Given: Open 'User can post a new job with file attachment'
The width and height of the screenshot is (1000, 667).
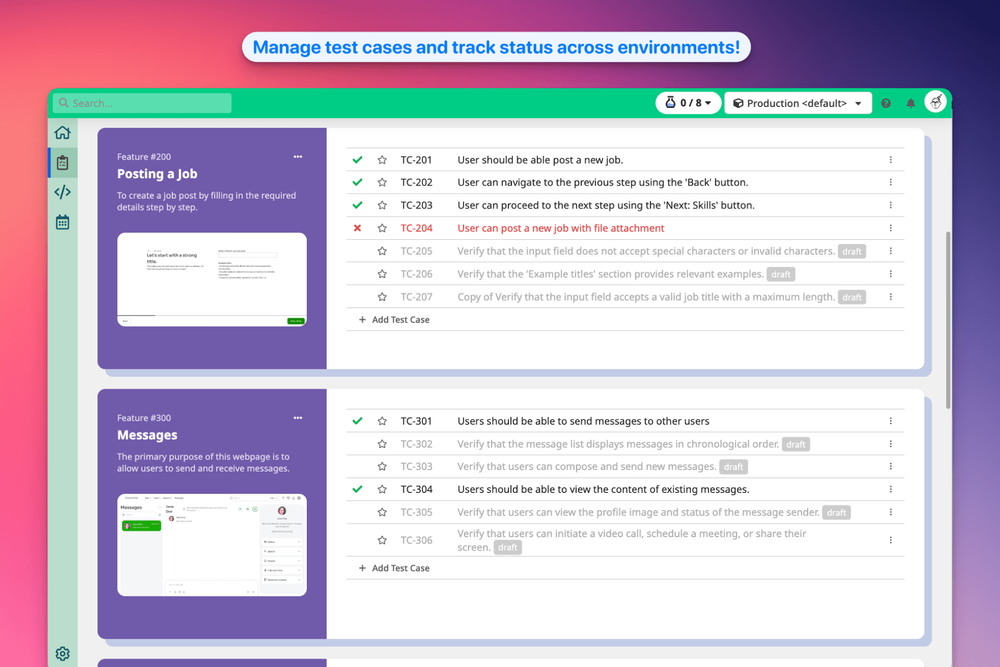Looking at the screenshot, I should [x=561, y=228].
